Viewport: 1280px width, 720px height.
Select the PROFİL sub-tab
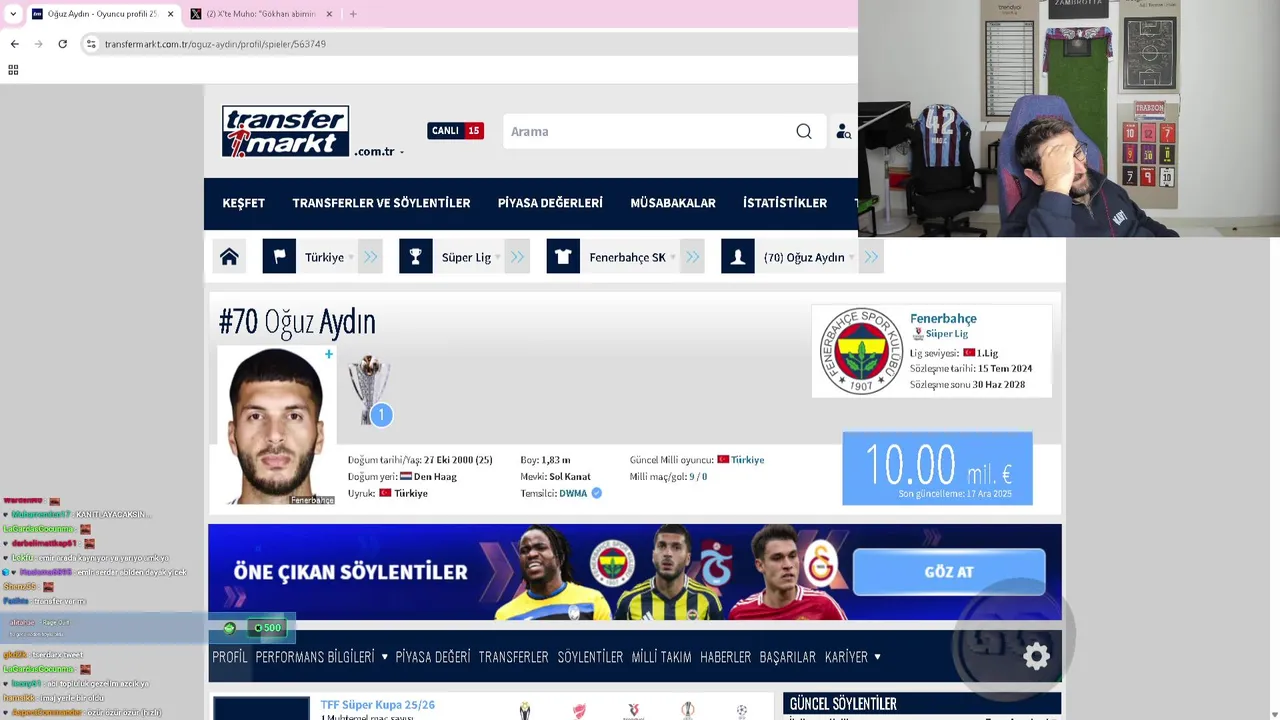coord(230,657)
